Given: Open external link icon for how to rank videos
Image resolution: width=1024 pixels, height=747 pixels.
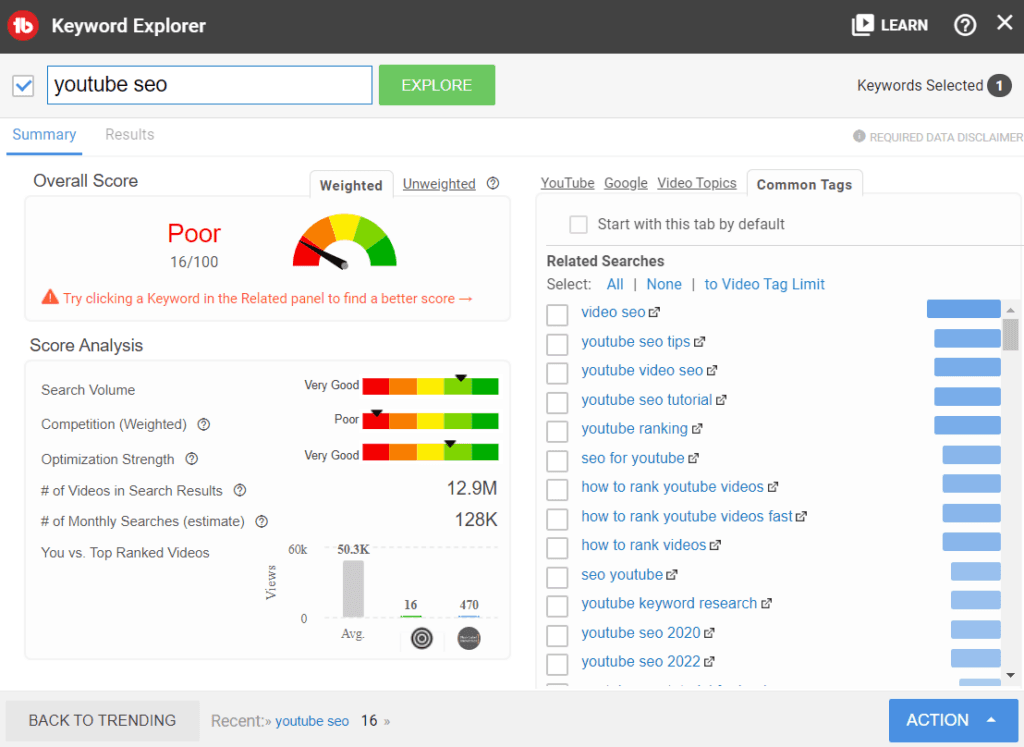Looking at the screenshot, I should point(715,545).
